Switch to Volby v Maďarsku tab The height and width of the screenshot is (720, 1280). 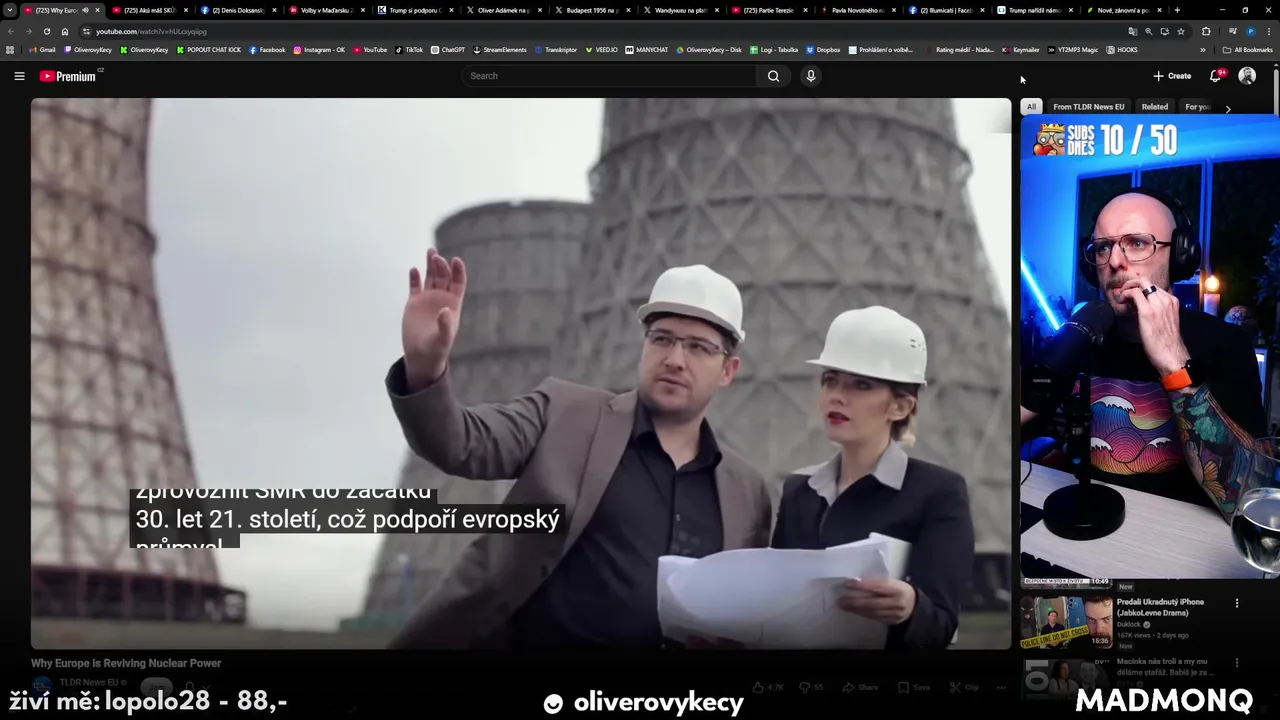[326, 10]
